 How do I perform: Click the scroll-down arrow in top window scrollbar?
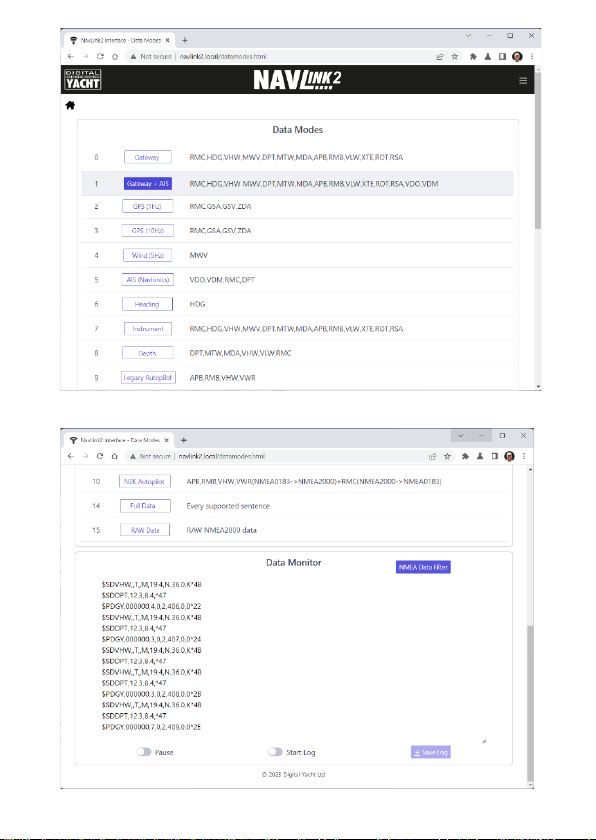point(538,387)
